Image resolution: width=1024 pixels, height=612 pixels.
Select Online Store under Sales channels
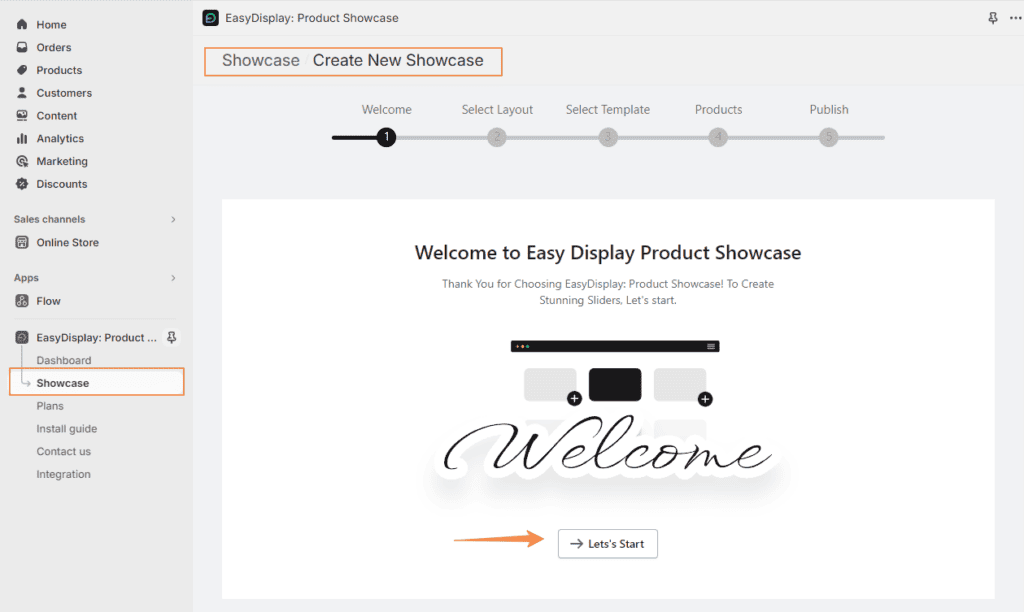pos(67,242)
